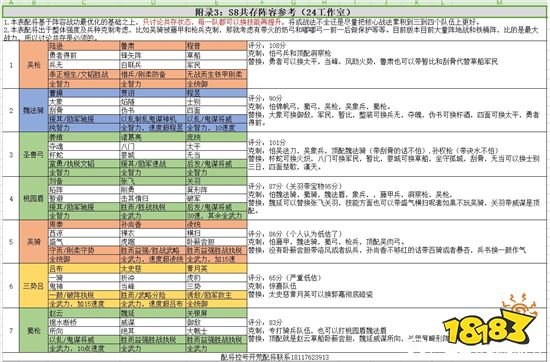Click the '桃园盾' team name cell
The width and height of the screenshot is (550, 362).
click(x=34, y=198)
